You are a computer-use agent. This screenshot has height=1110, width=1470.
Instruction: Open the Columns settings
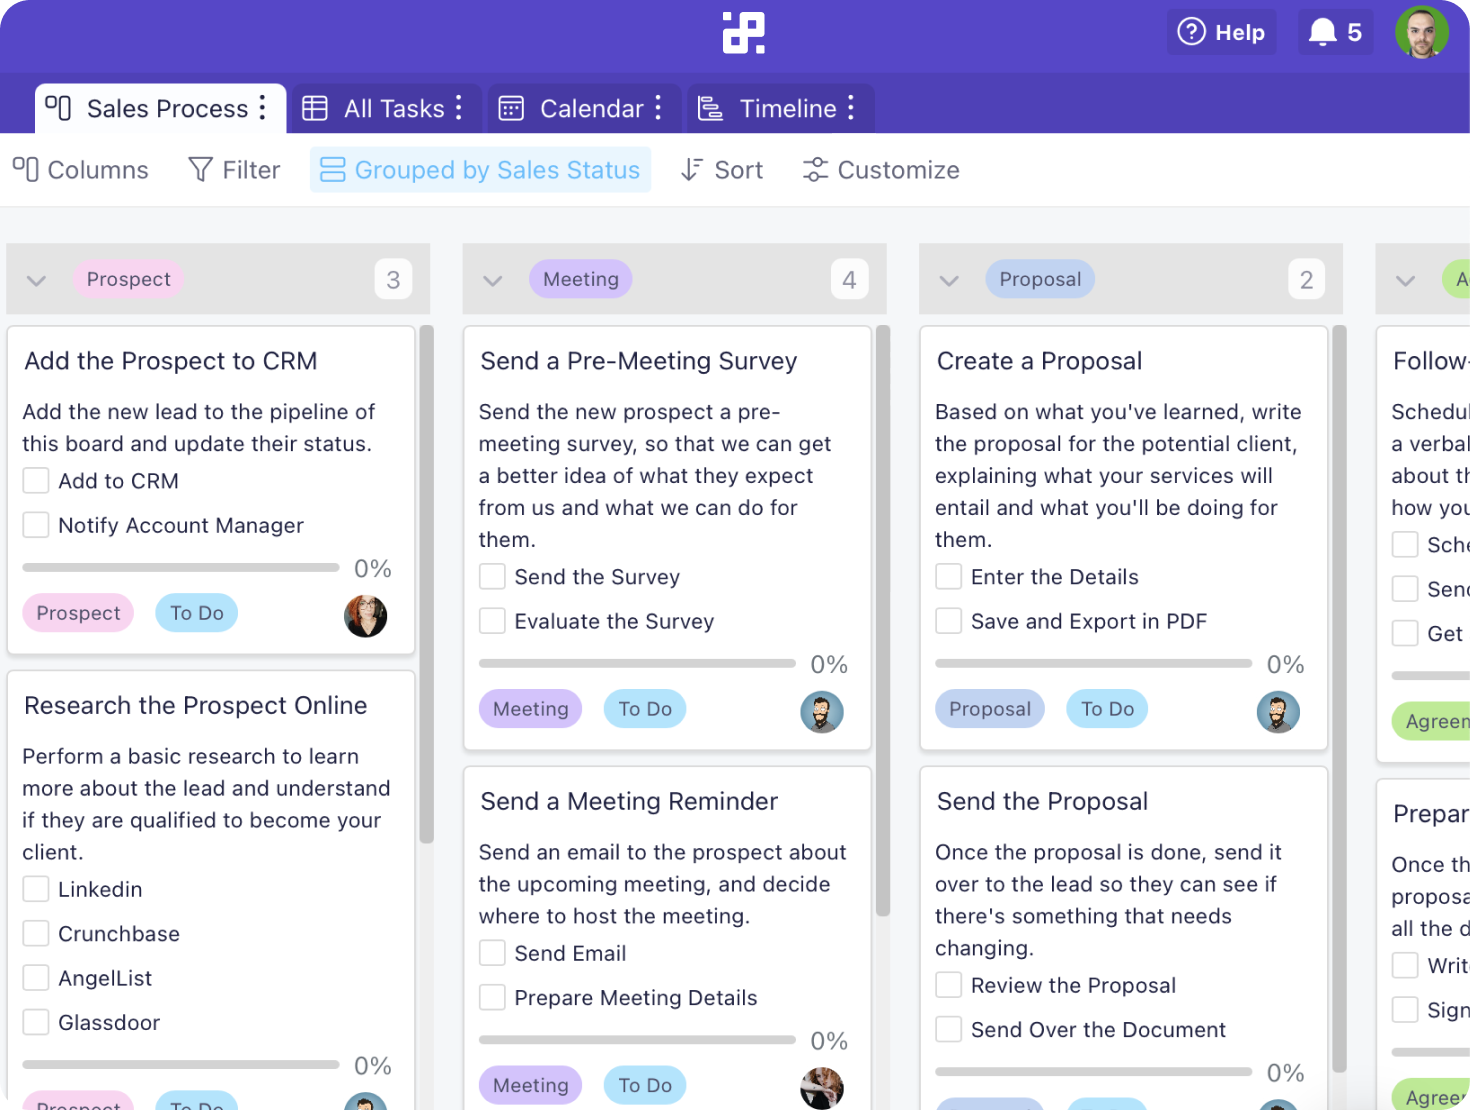tap(80, 170)
